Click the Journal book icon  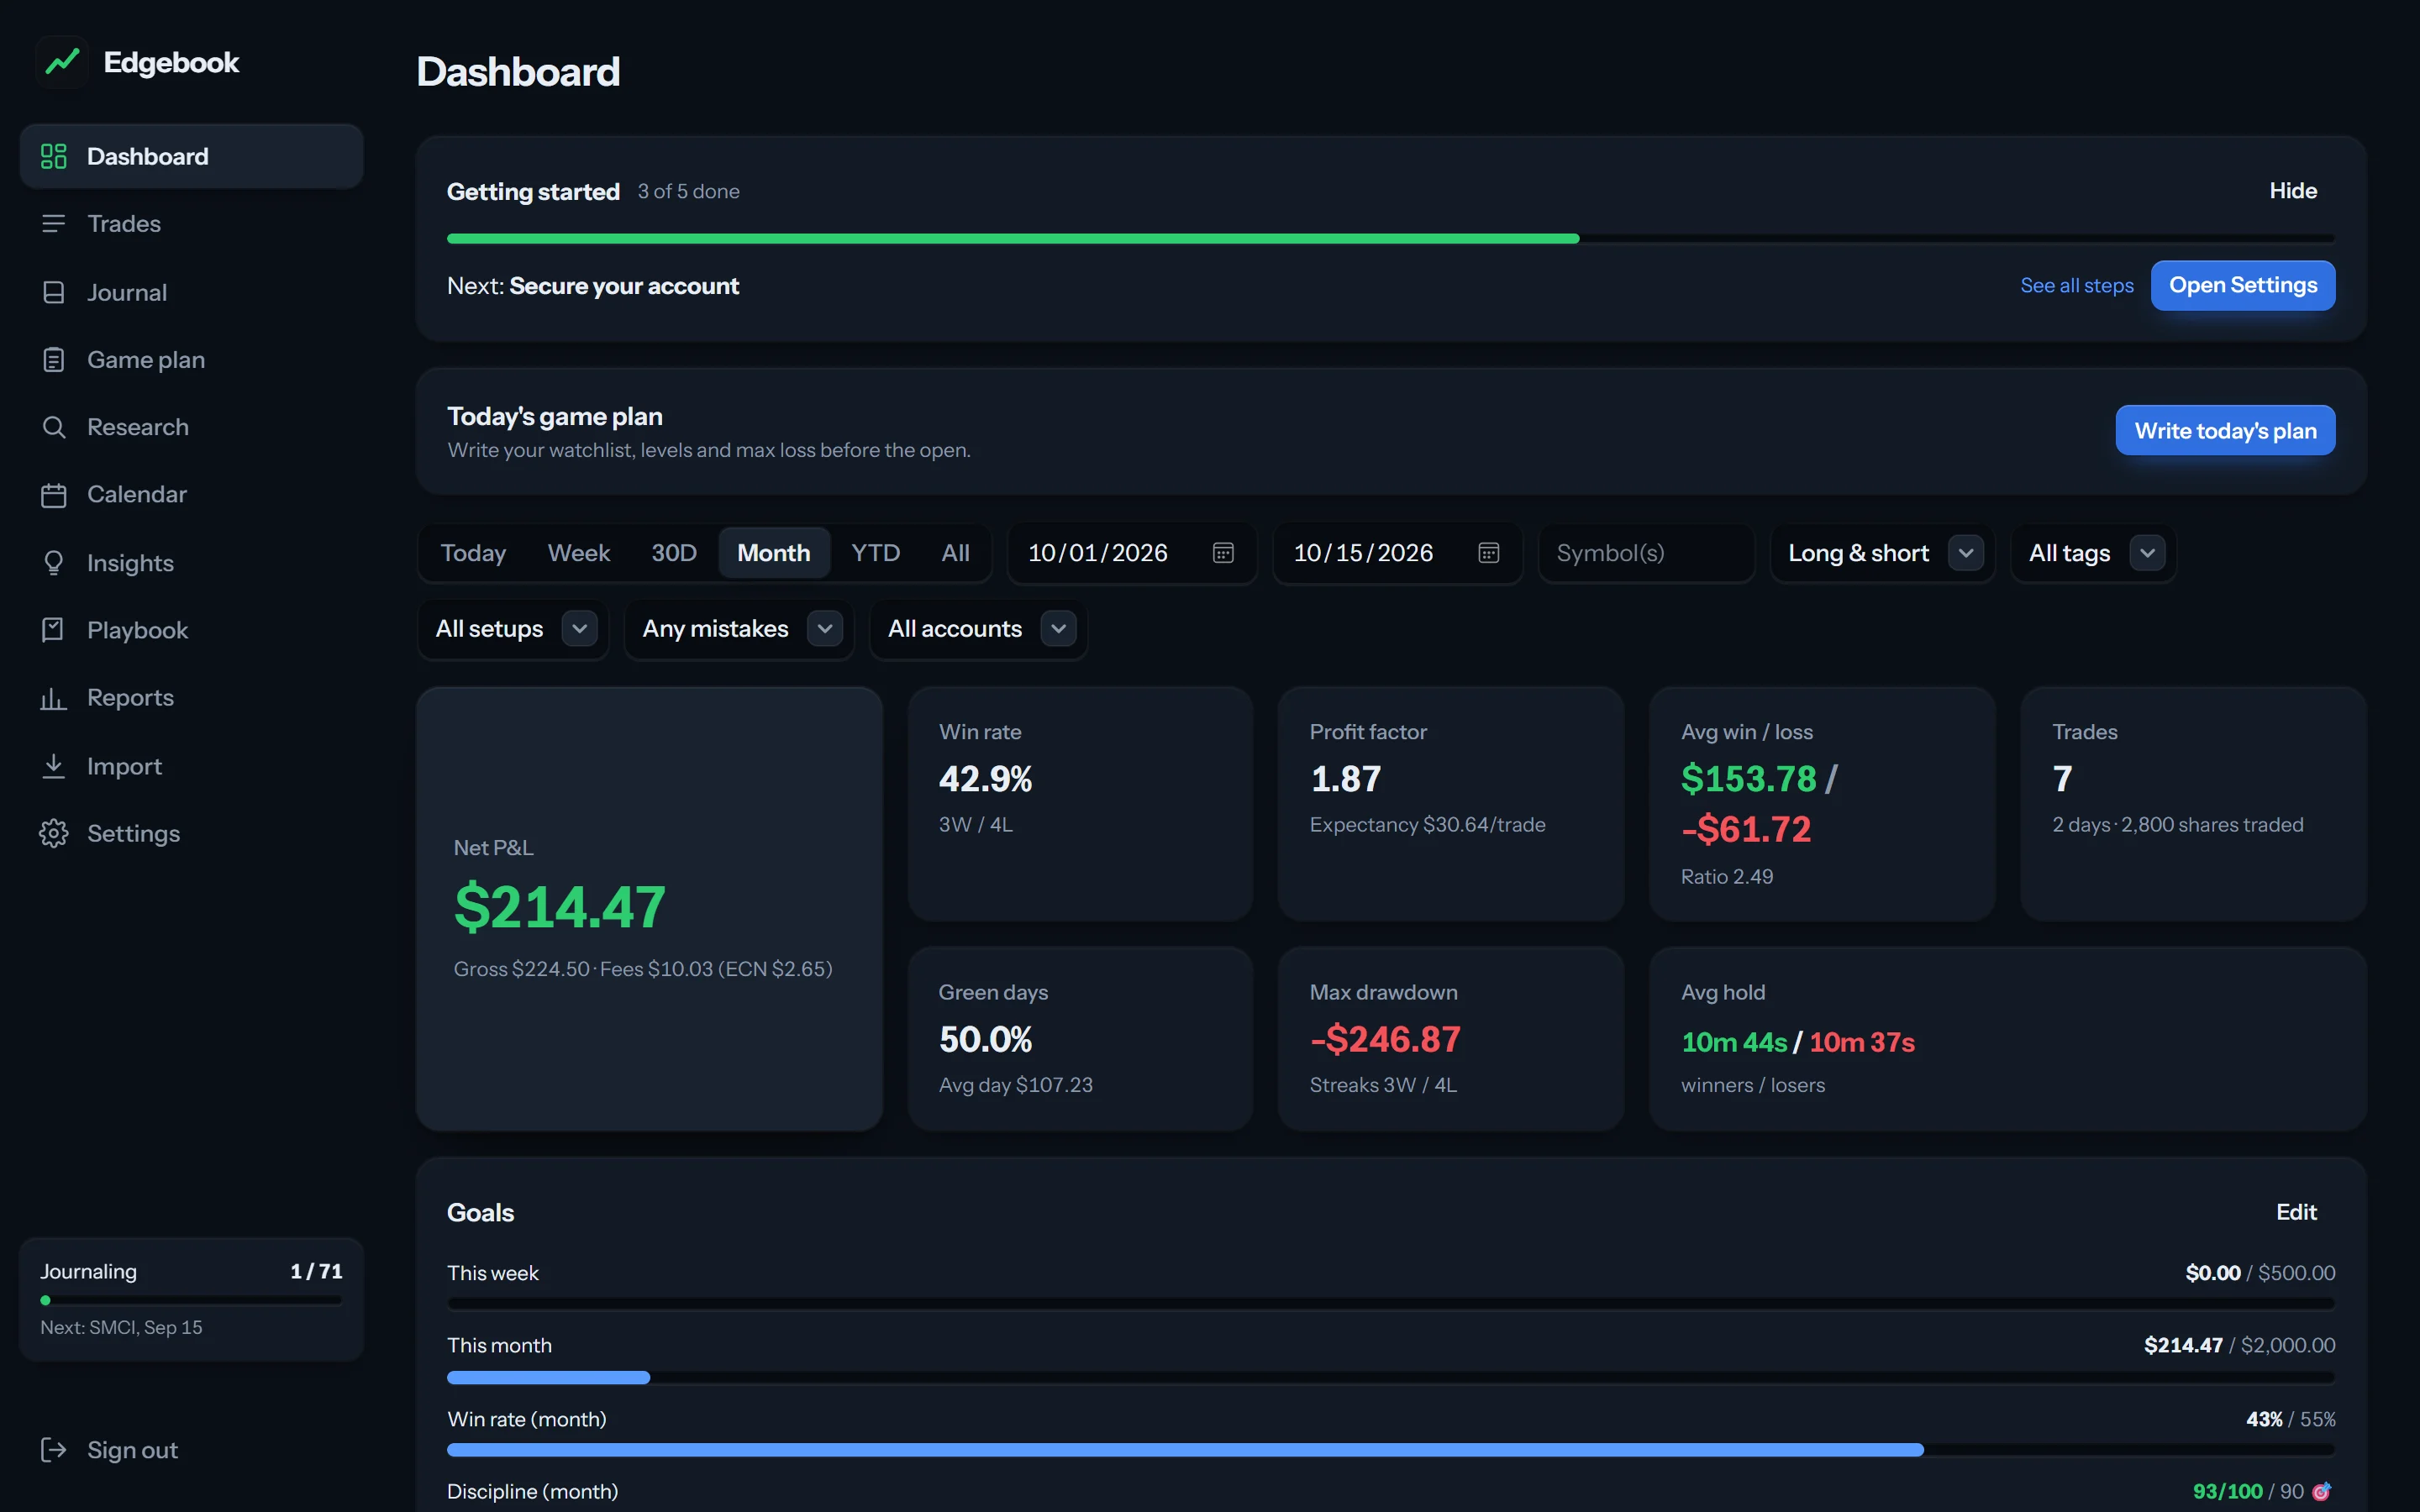coord(53,292)
